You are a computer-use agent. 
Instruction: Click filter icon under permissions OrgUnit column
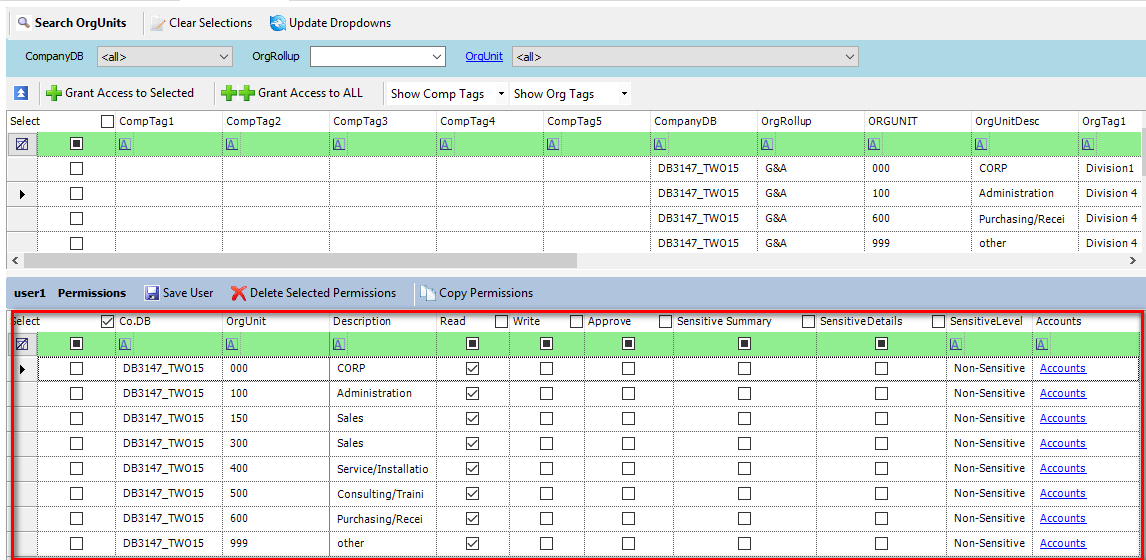tap(231, 344)
